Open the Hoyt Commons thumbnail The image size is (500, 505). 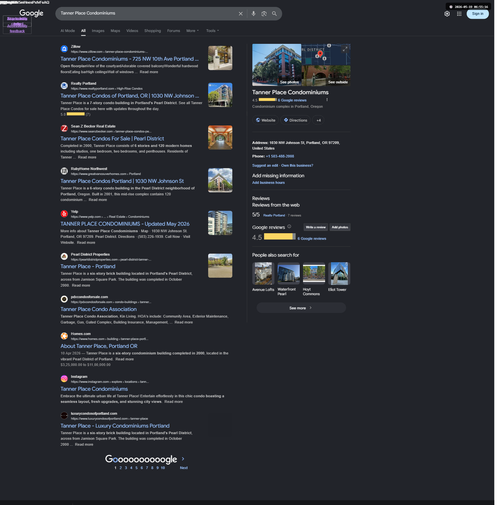pyautogui.click(x=314, y=273)
